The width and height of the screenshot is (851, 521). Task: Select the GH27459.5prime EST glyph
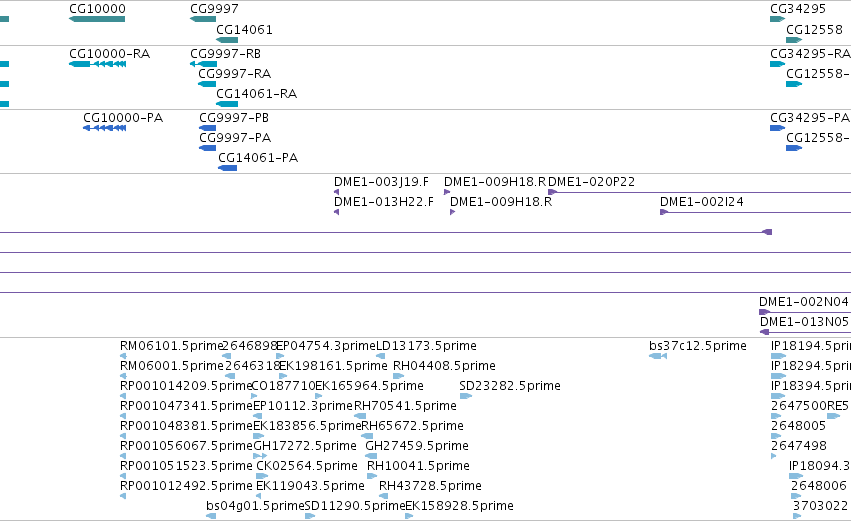click(x=371, y=456)
